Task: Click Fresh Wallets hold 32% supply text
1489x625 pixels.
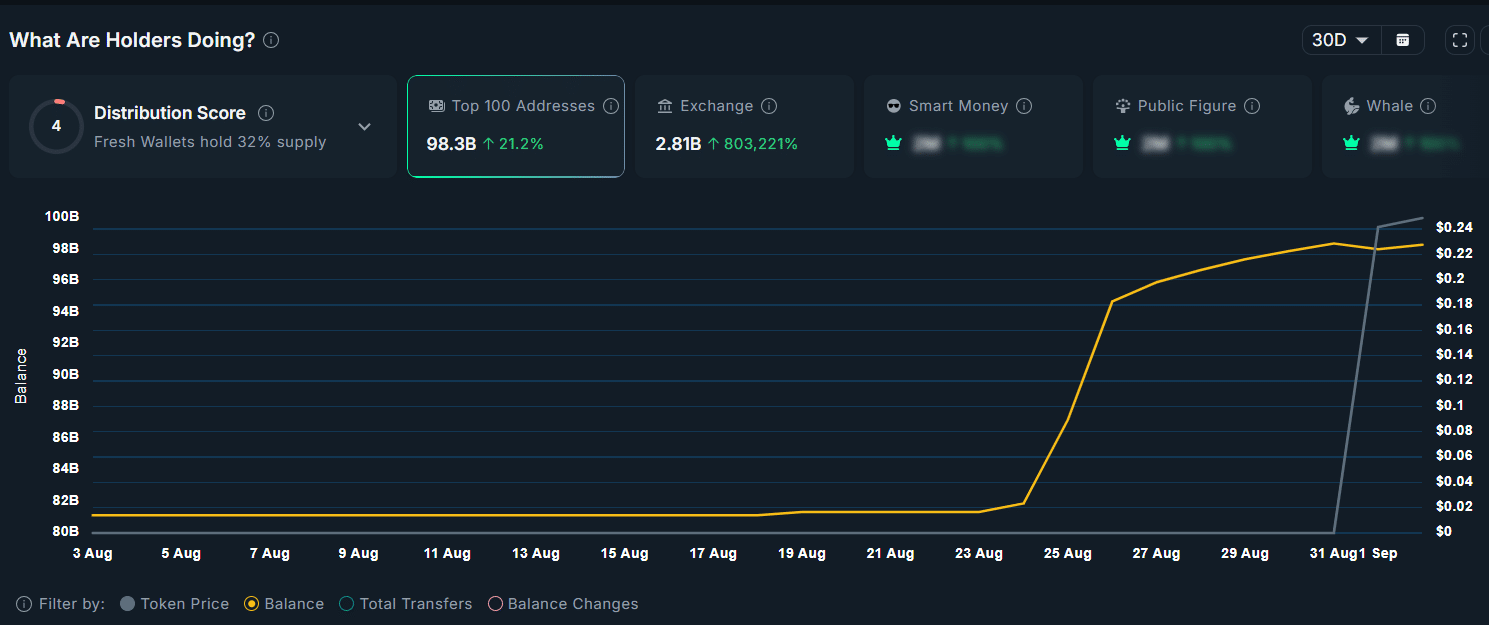Action: pos(210,142)
